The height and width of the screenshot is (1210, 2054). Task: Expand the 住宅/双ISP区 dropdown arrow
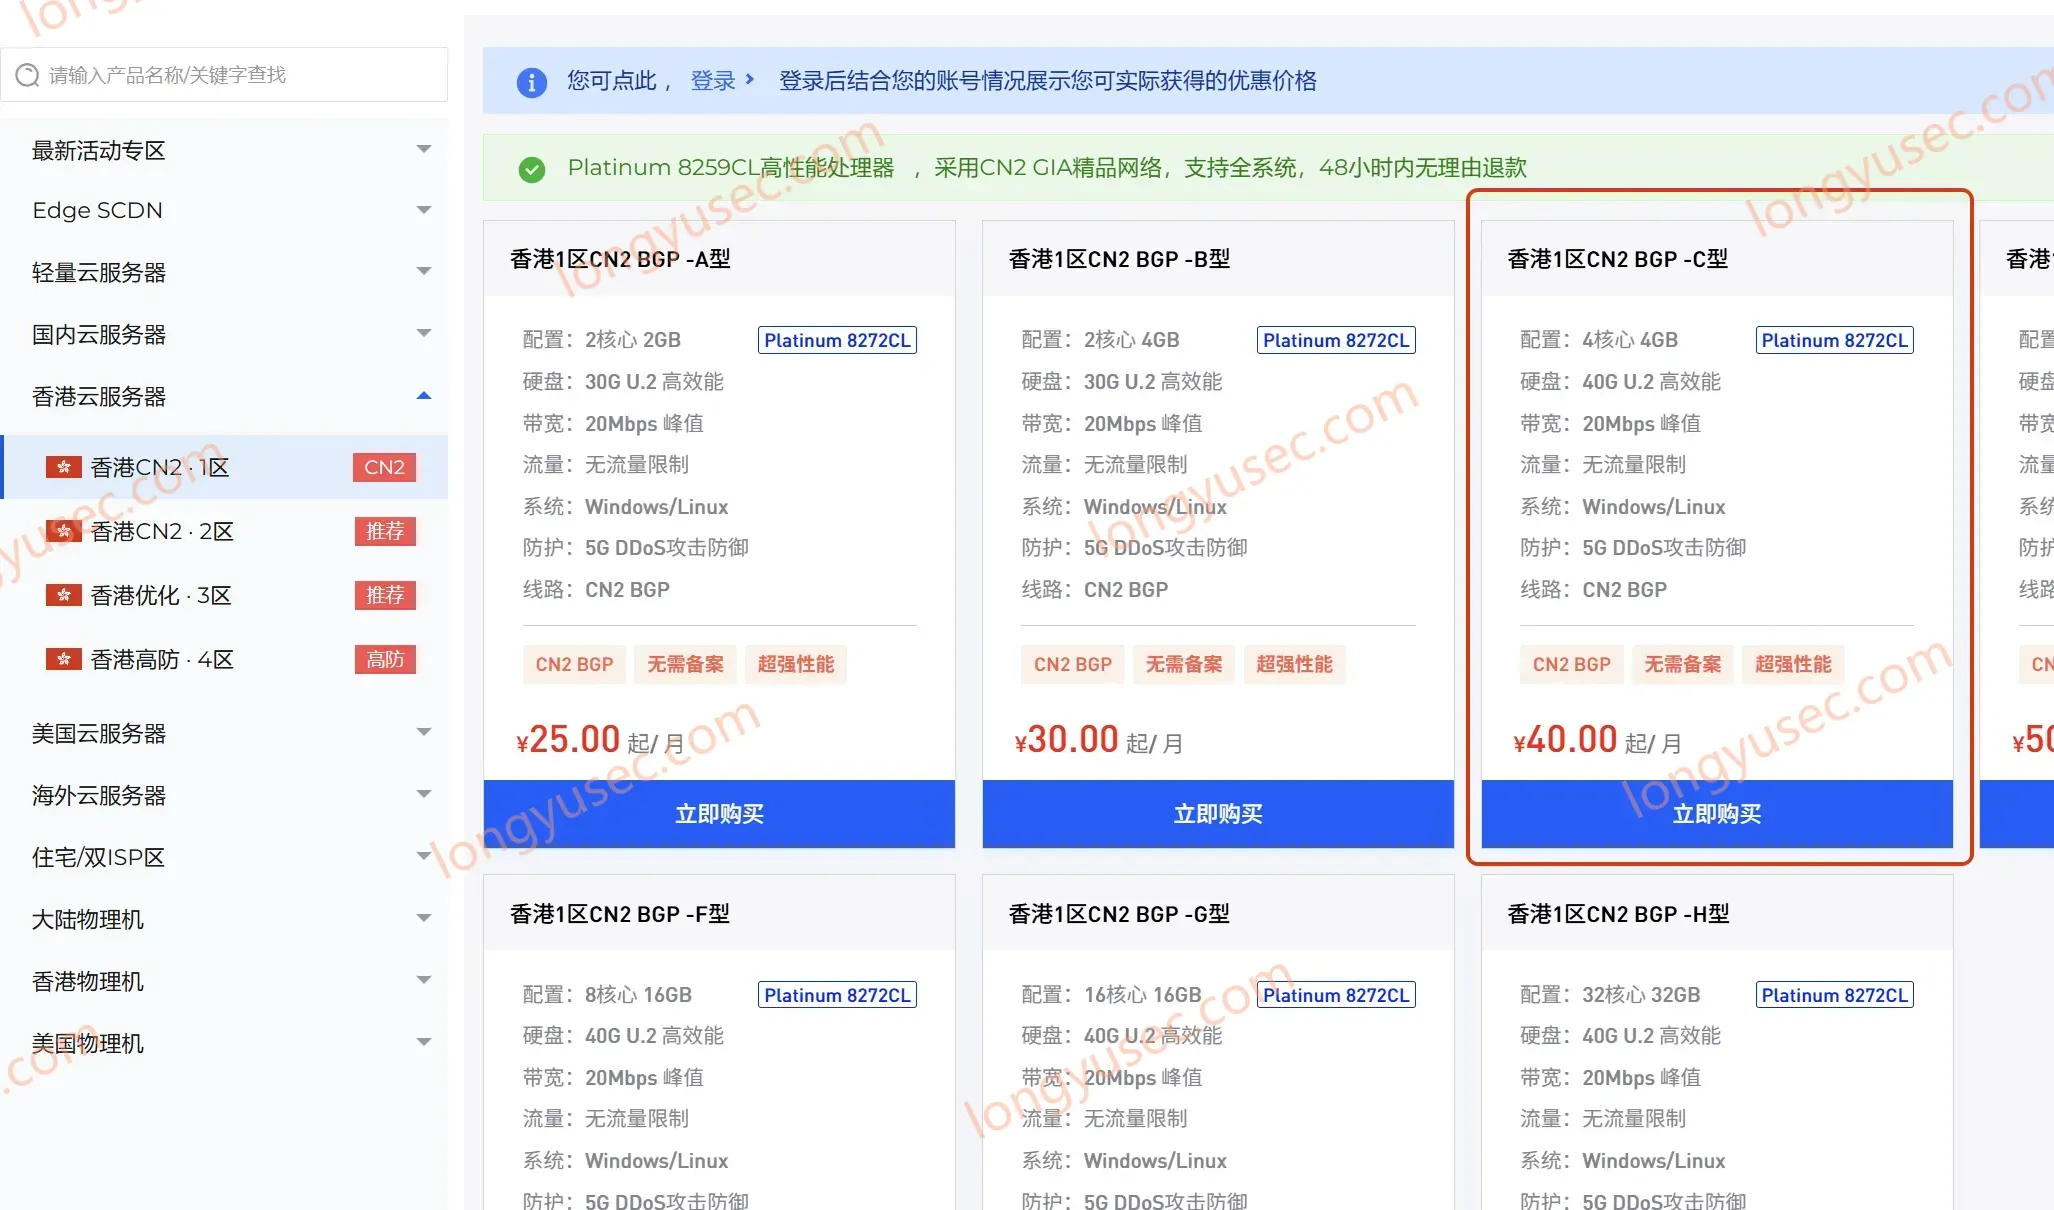pyautogui.click(x=424, y=857)
